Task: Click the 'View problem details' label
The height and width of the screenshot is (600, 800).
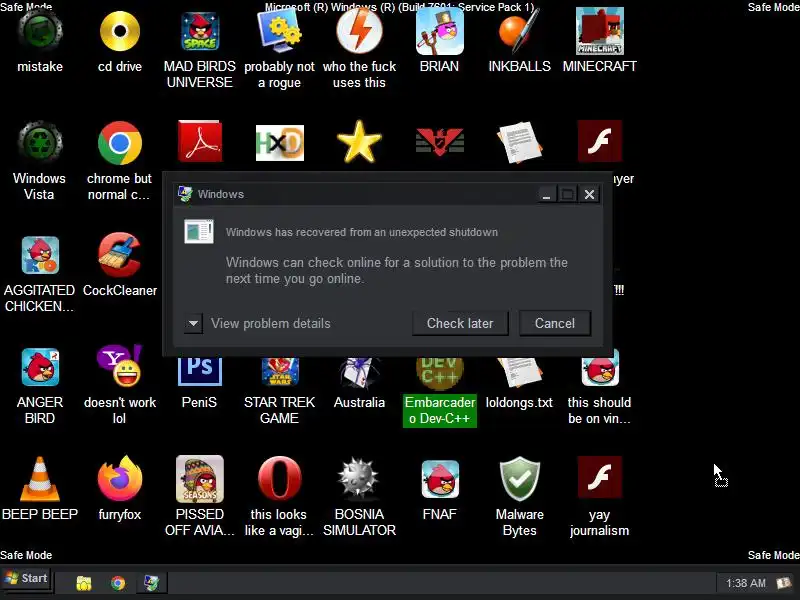Action: point(271,323)
